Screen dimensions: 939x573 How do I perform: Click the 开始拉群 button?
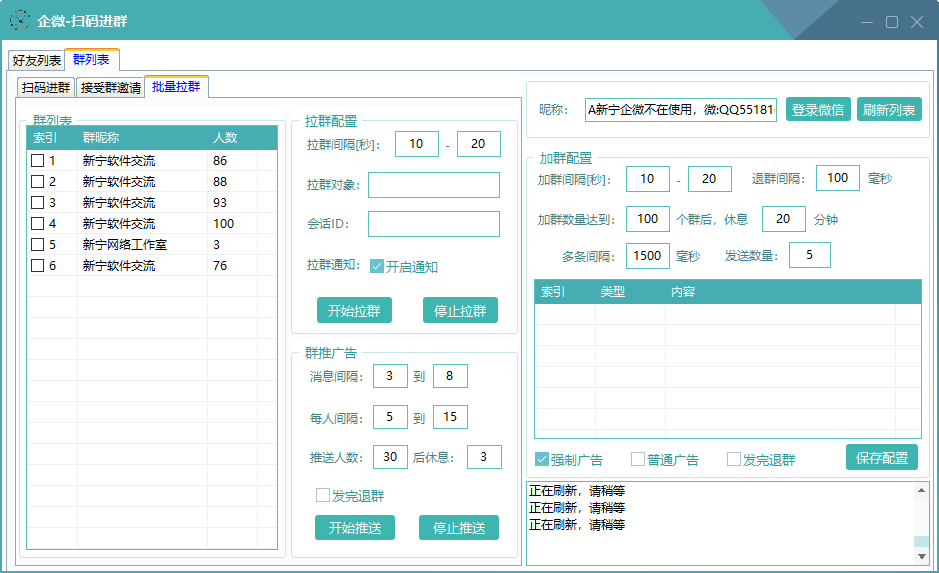click(354, 310)
